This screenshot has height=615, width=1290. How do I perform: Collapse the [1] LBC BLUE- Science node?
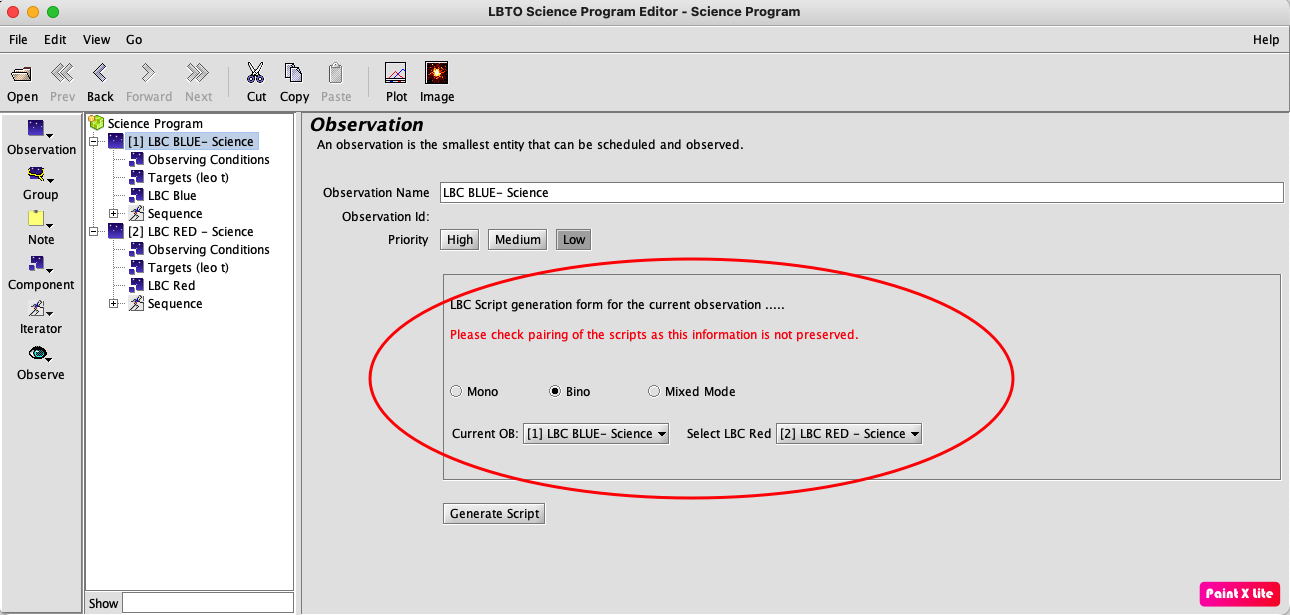click(x=94, y=141)
